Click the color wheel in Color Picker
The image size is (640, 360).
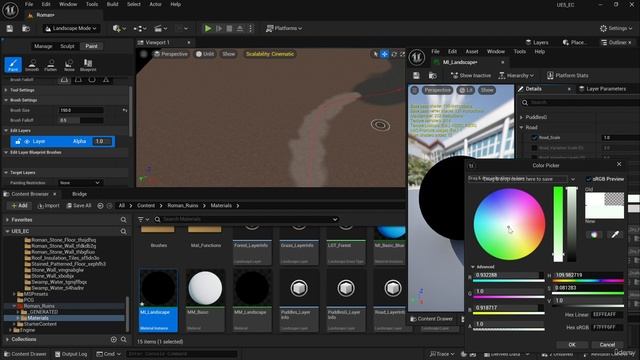point(509,224)
